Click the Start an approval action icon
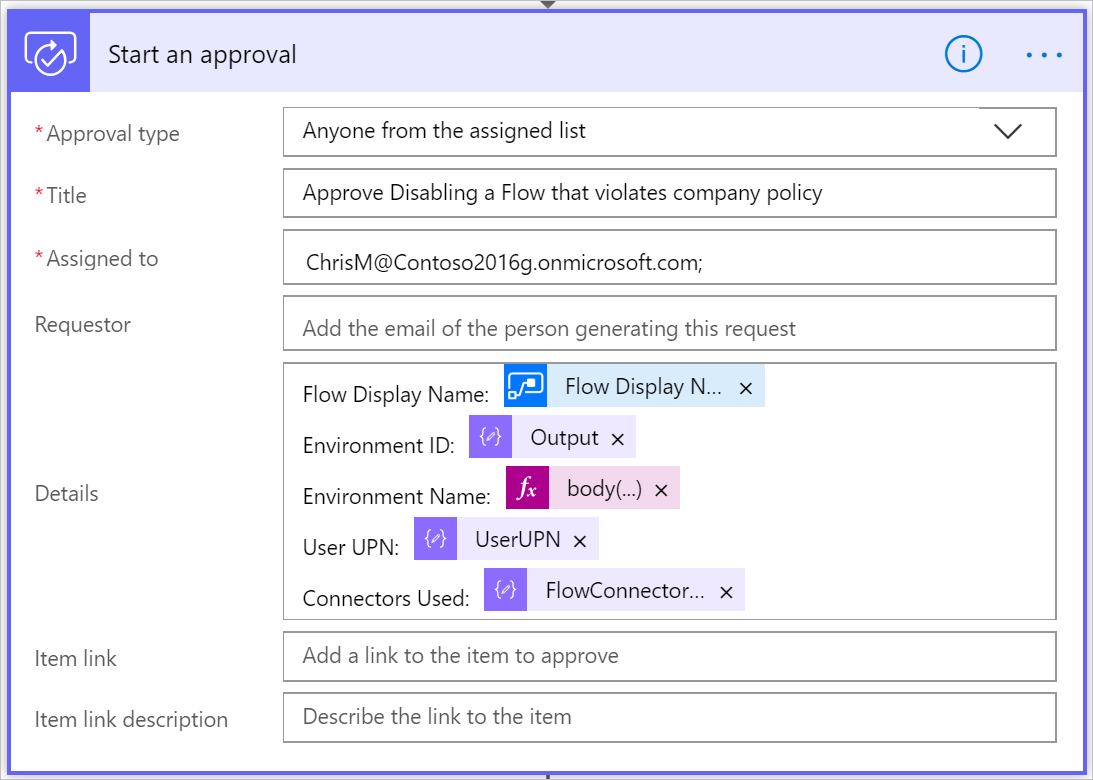Viewport: 1093px width, 780px height. (x=50, y=54)
